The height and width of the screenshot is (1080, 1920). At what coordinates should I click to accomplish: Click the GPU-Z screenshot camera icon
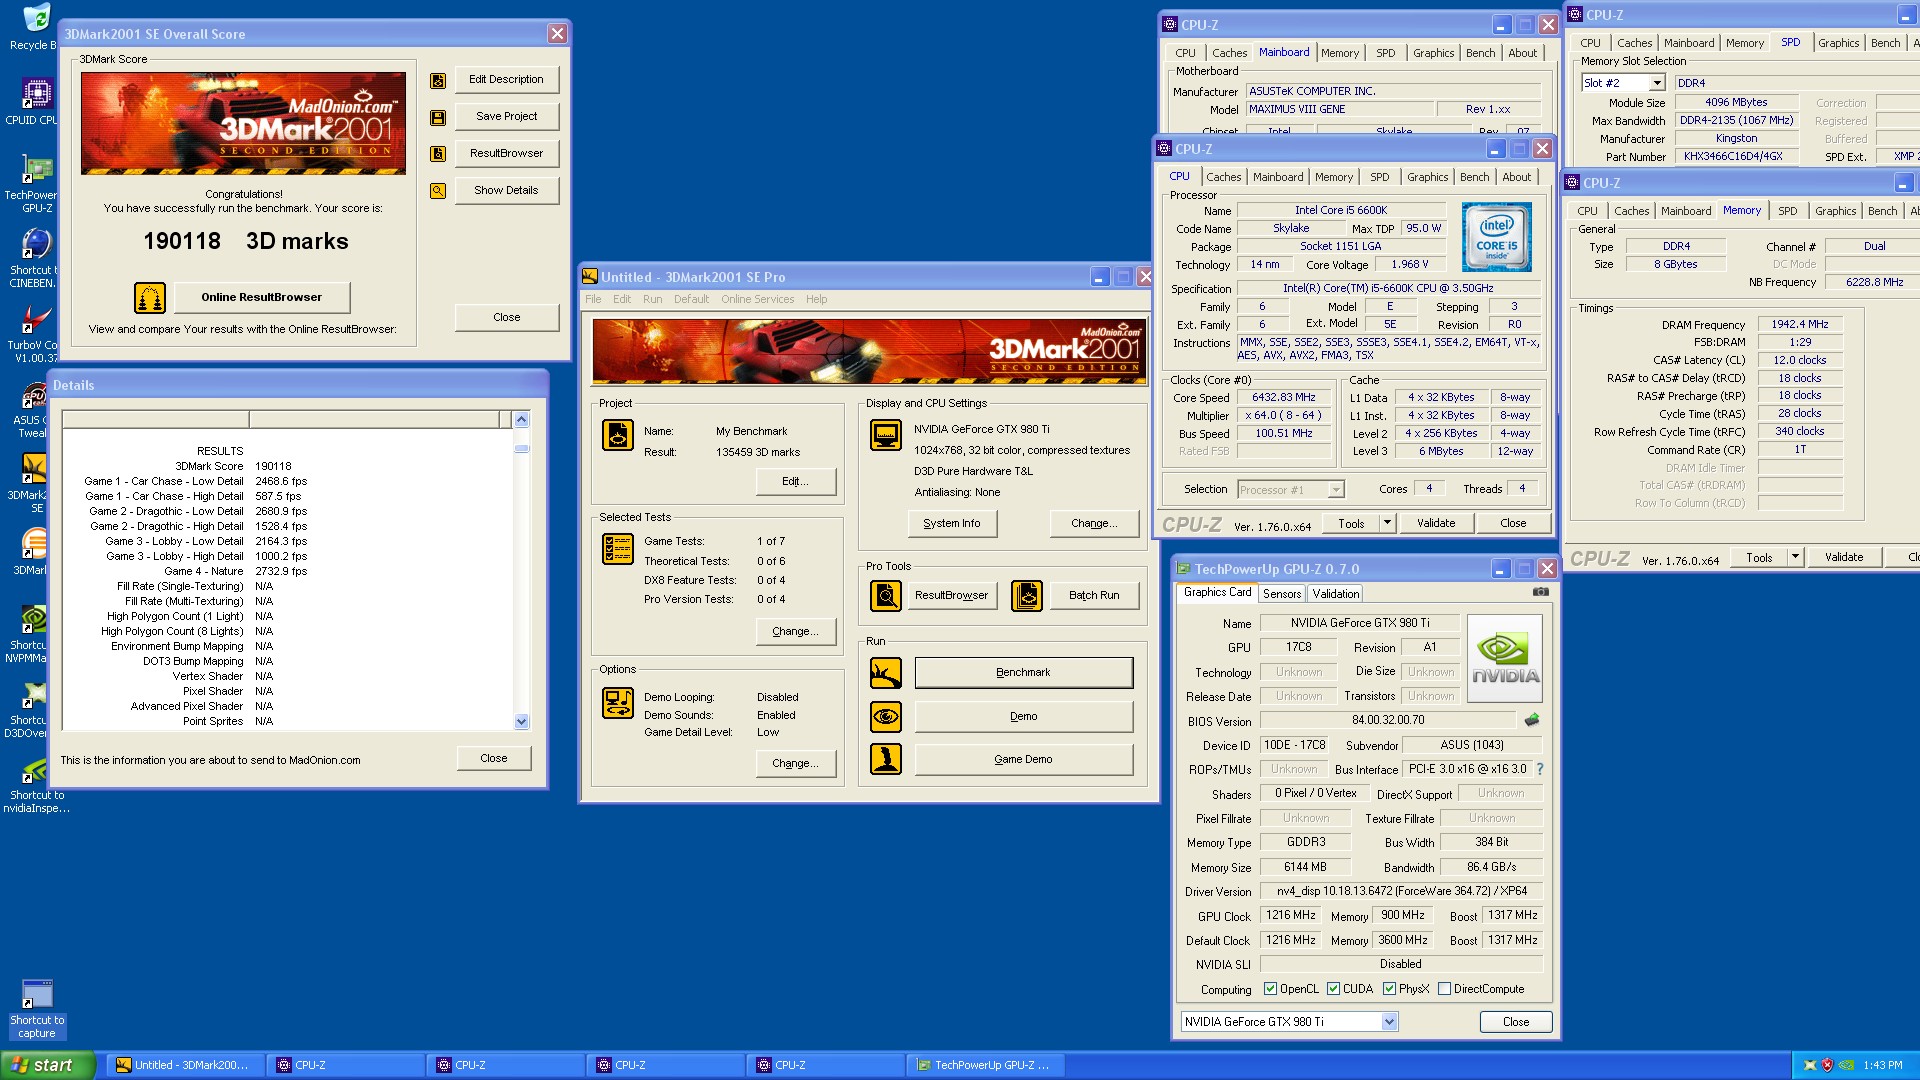point(1541,592)
